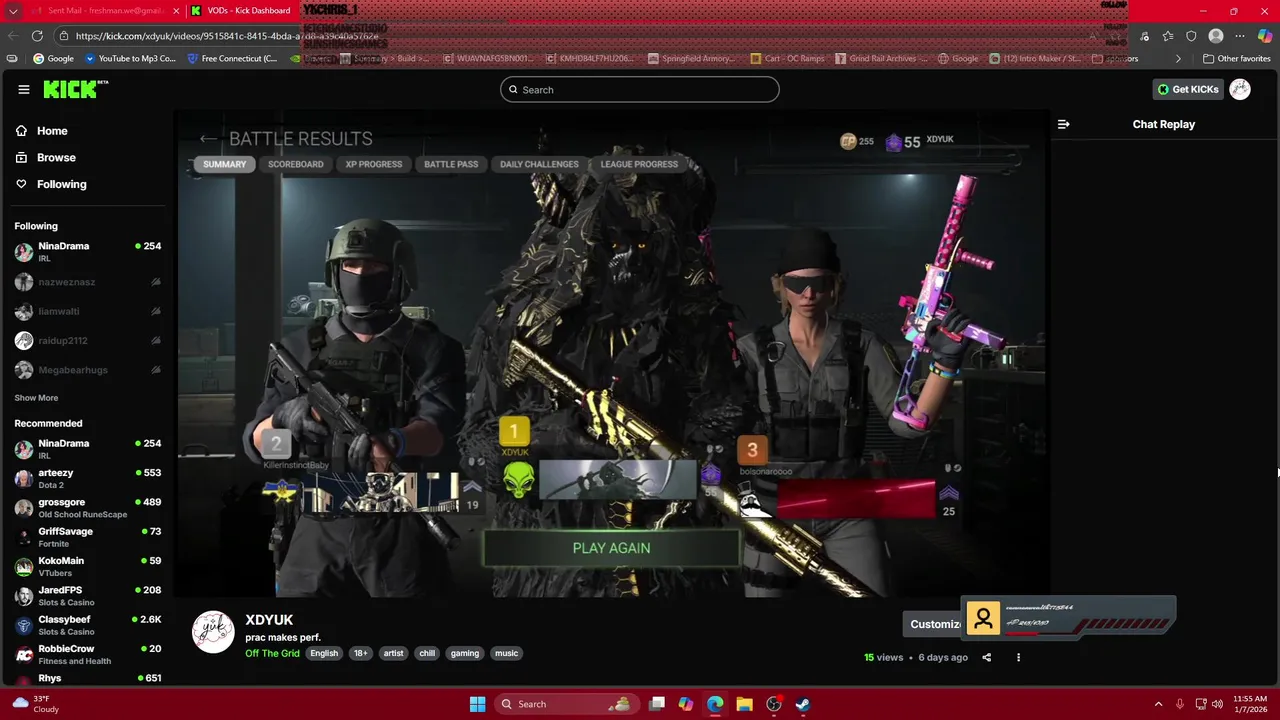Open the Kick hamburger menu
1280x720 pixels.
click(x=23, y=89)
